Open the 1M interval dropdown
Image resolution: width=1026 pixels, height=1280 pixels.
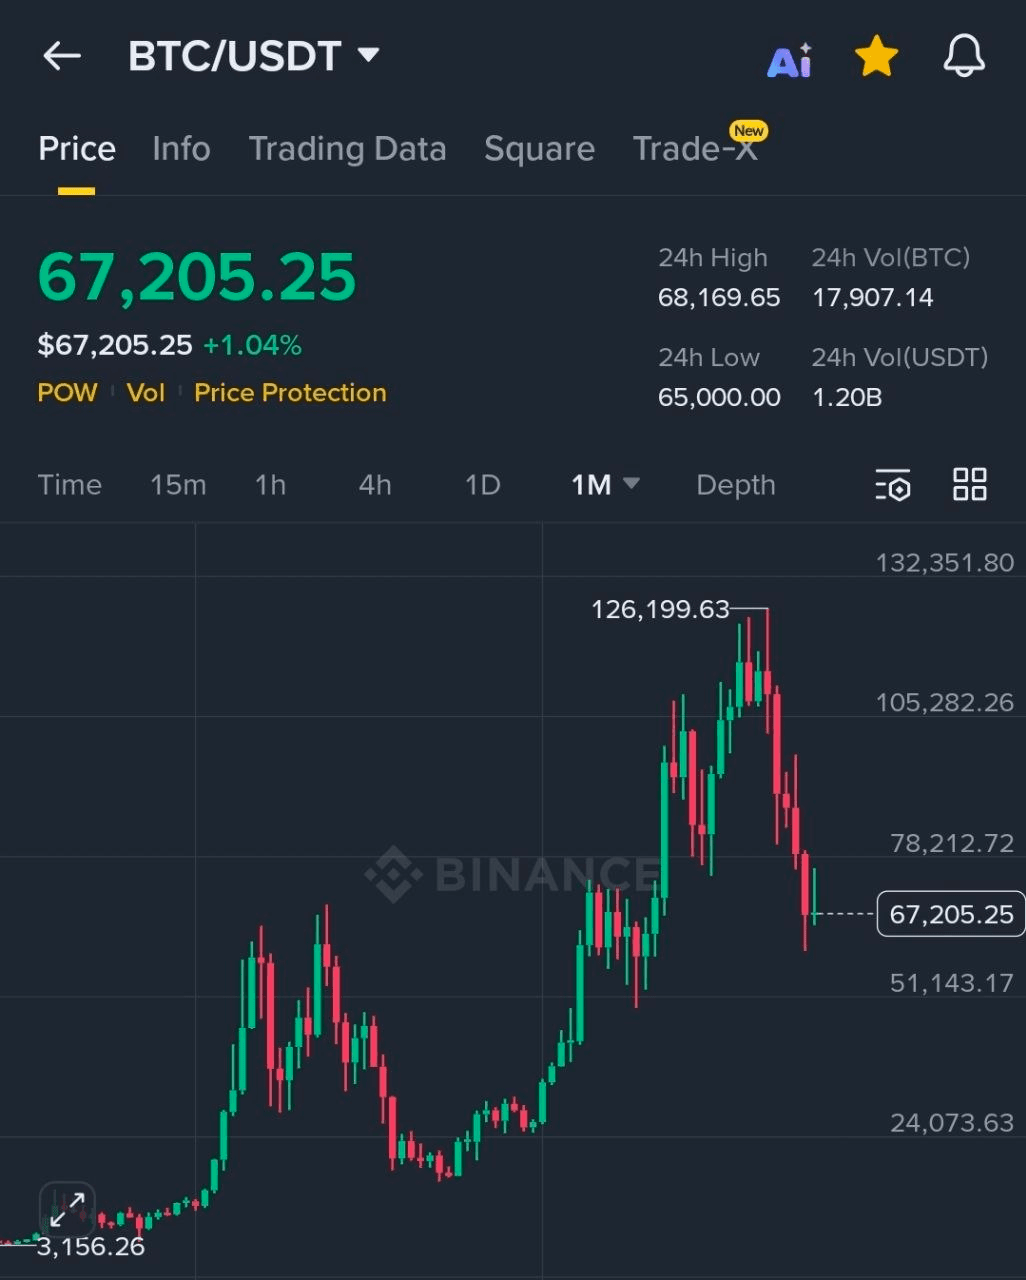click(x=604, y=485)
